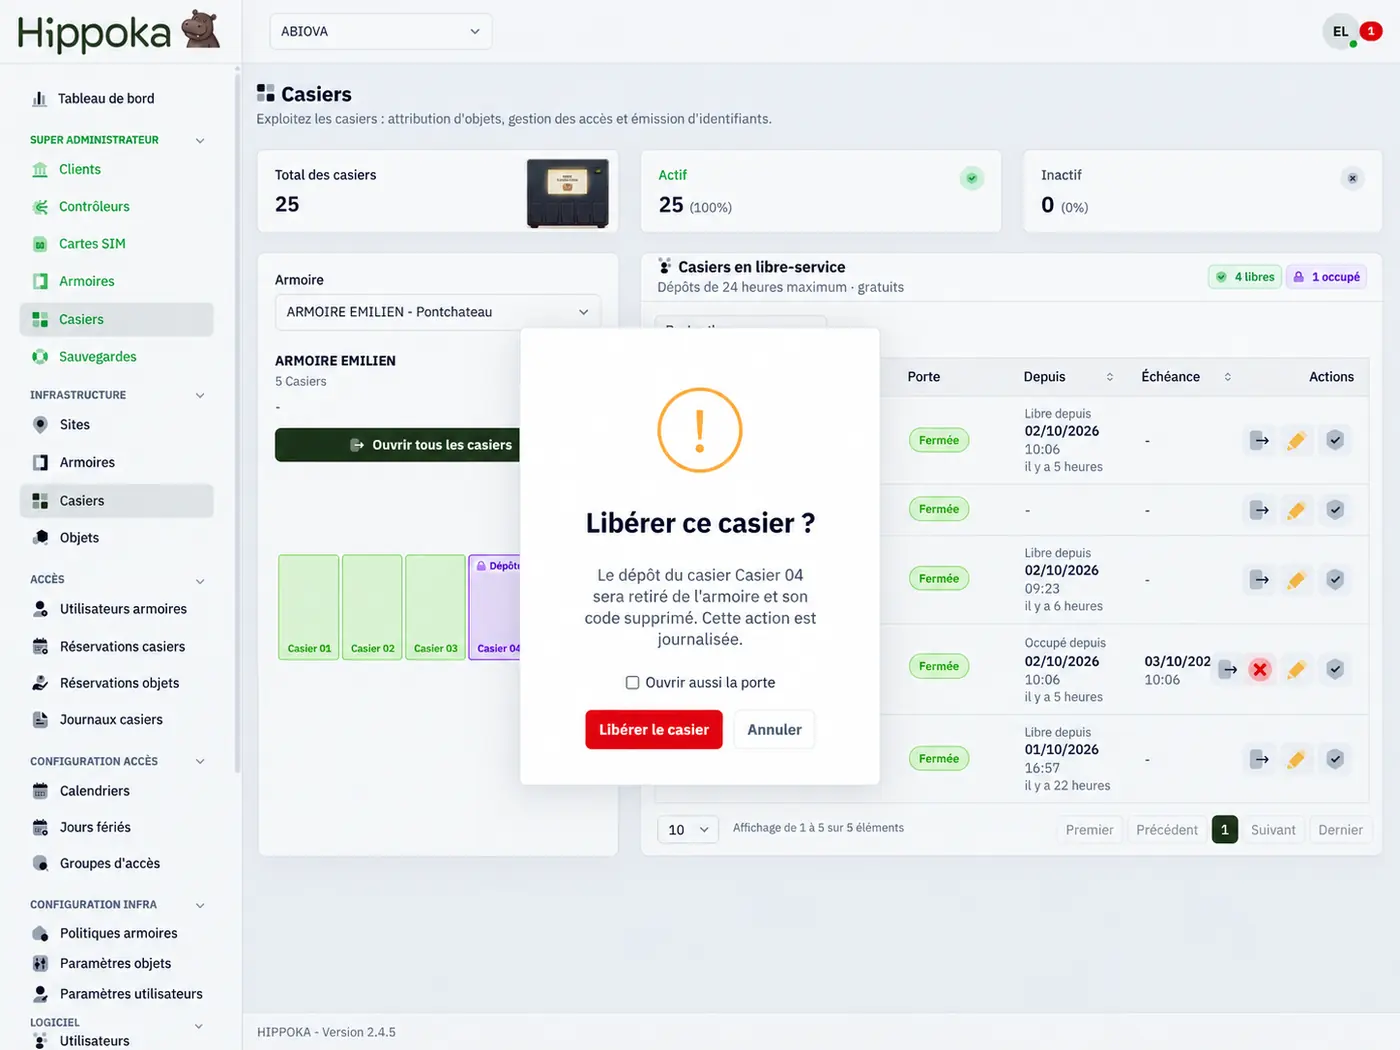Click the Sites pin icon
The image size is (1400, 1050).
pyautogui.click(x=40, y=424)
